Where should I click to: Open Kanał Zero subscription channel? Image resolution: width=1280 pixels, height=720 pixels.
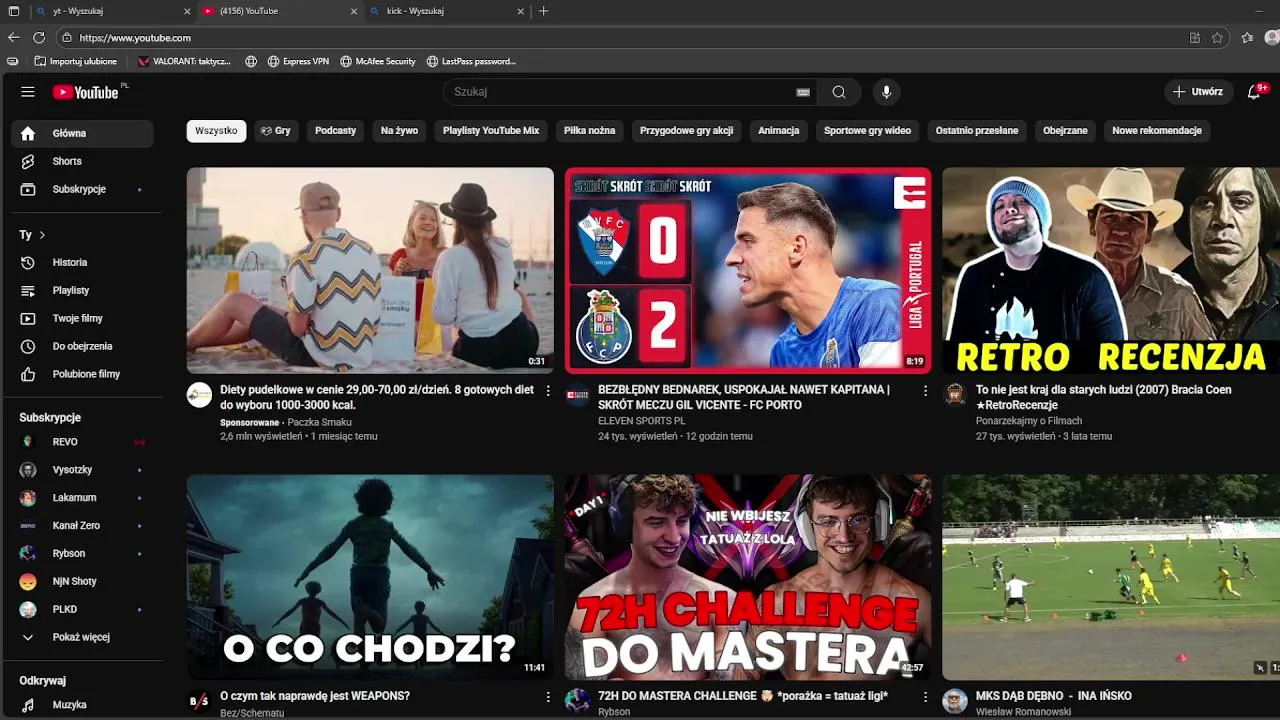82,525
